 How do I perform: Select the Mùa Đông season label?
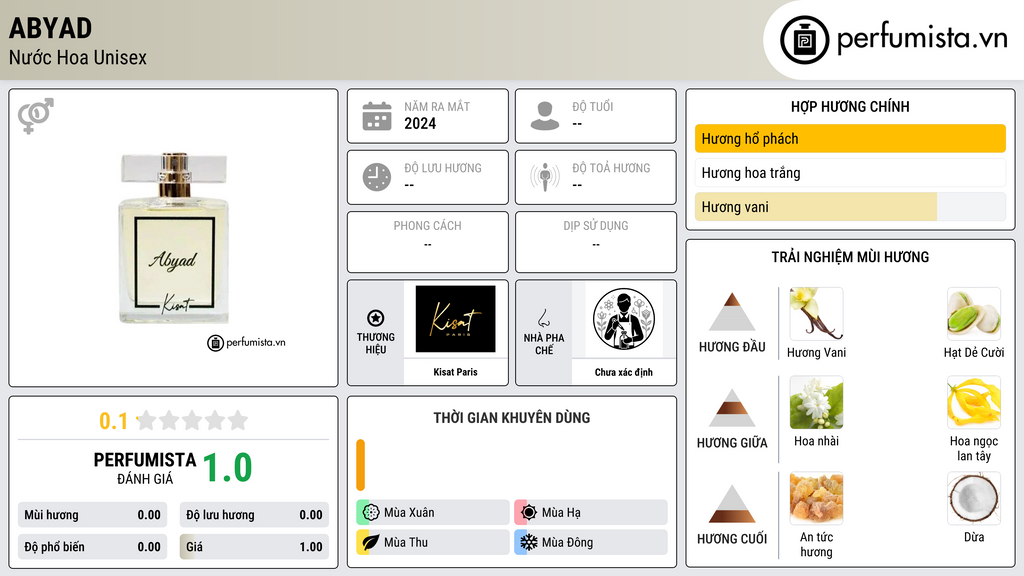(568, 542)
